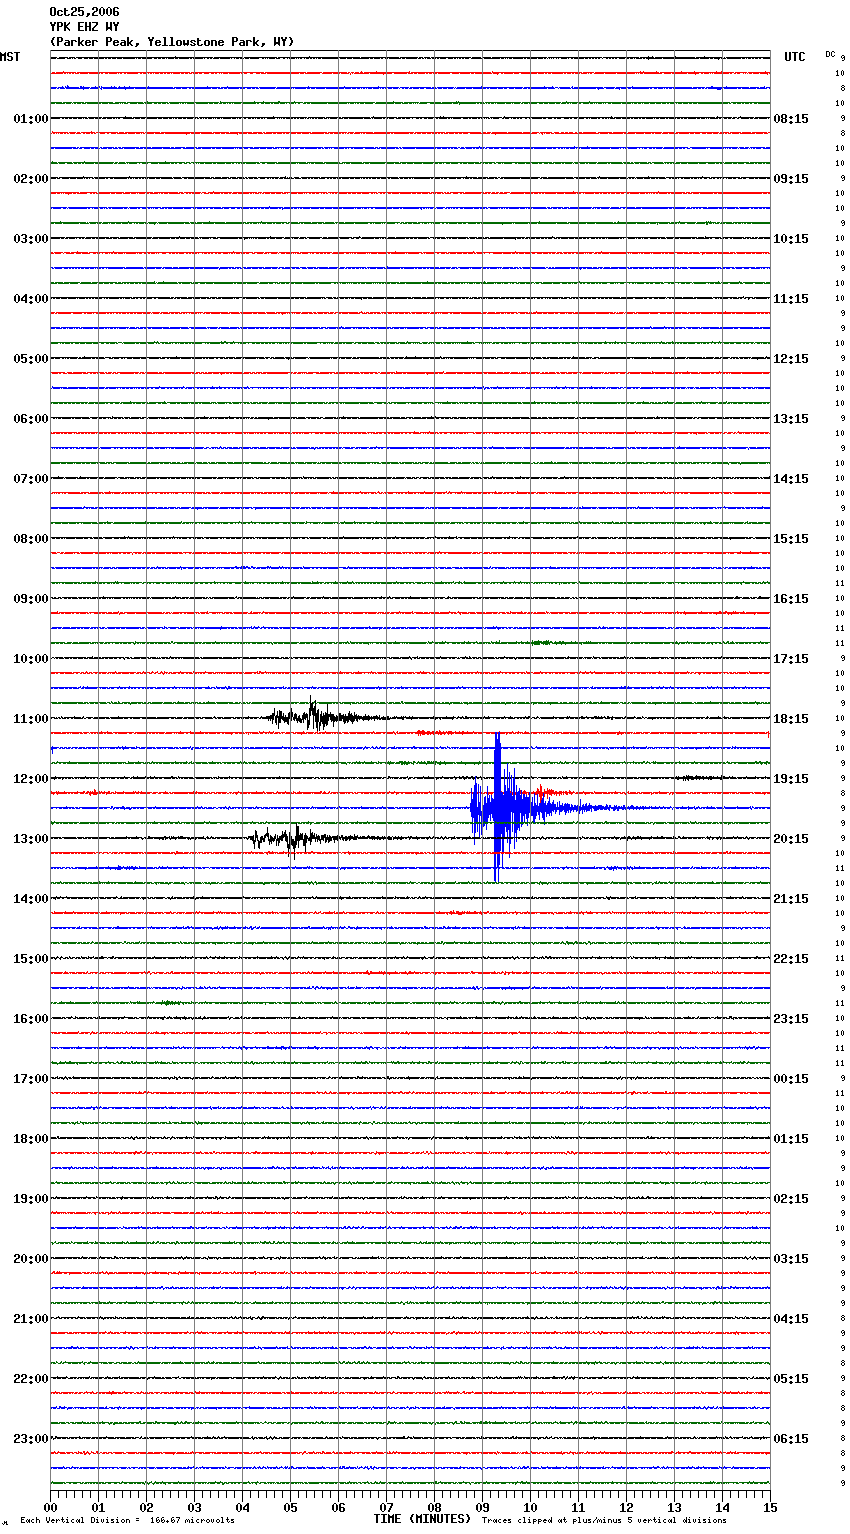Click the 00:15 UTC time label
The image size is (850, 1534).
(791, 1079)
